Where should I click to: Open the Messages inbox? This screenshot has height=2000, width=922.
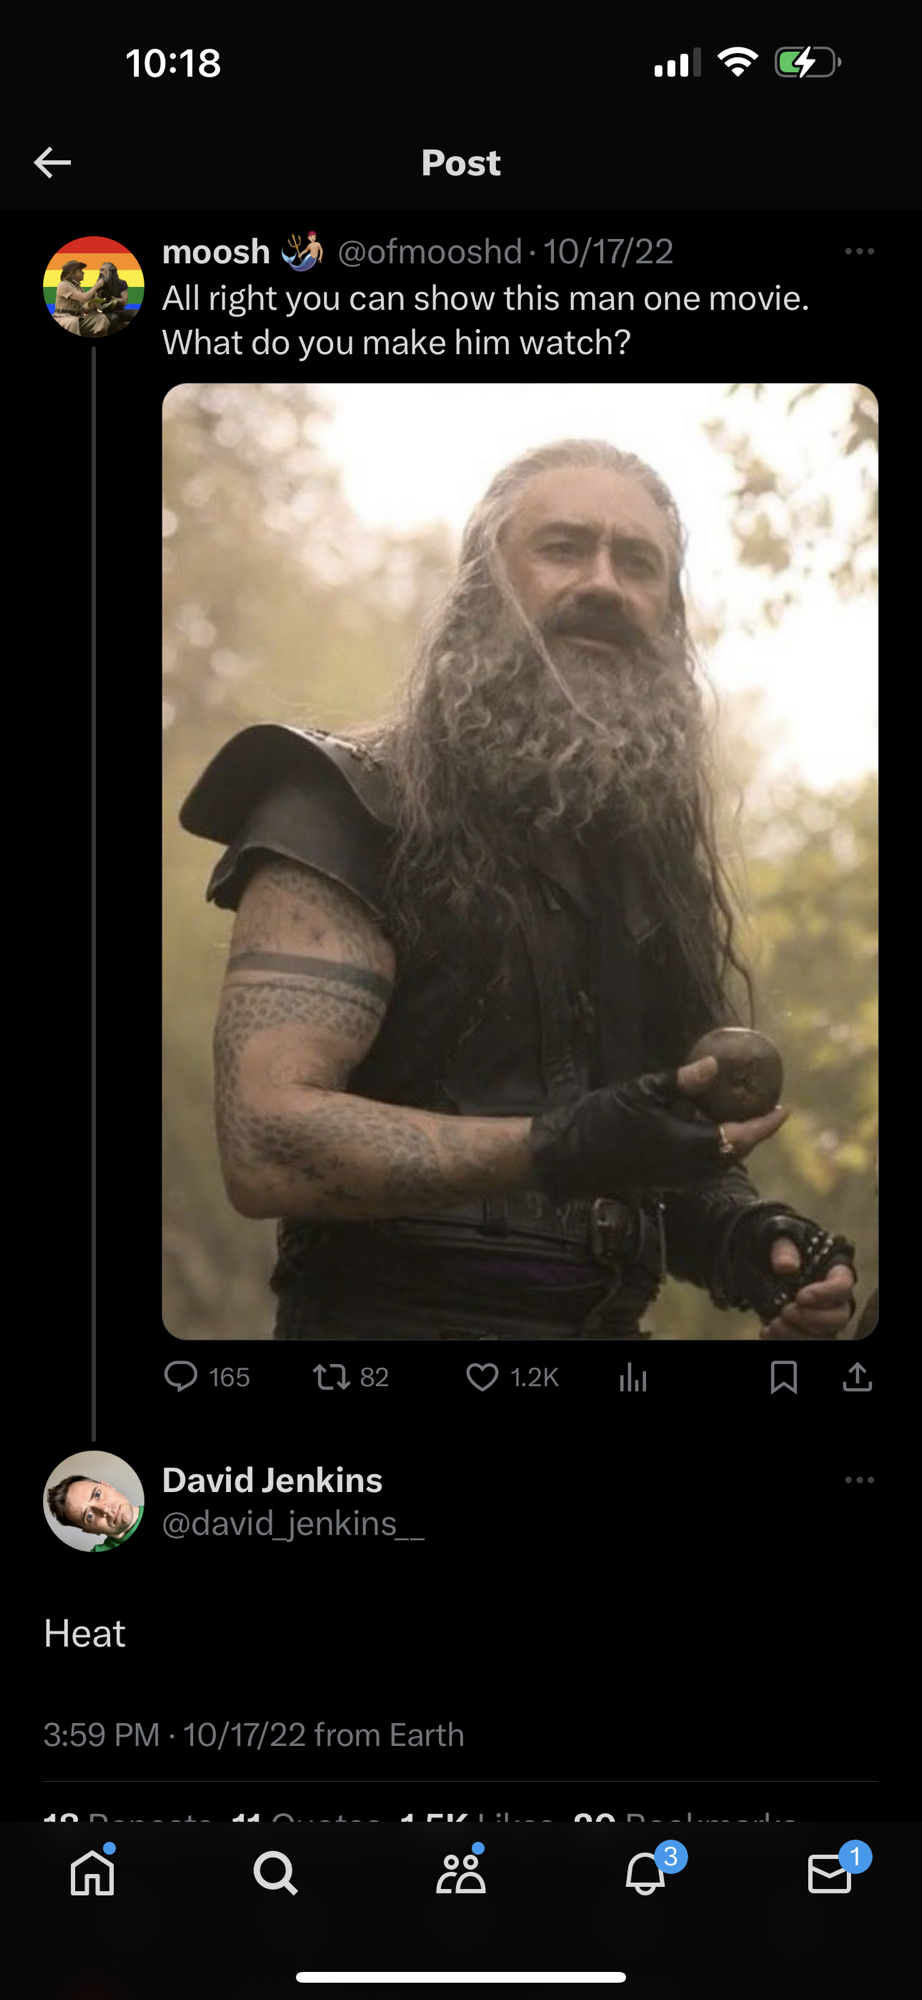coord(829,1872)
